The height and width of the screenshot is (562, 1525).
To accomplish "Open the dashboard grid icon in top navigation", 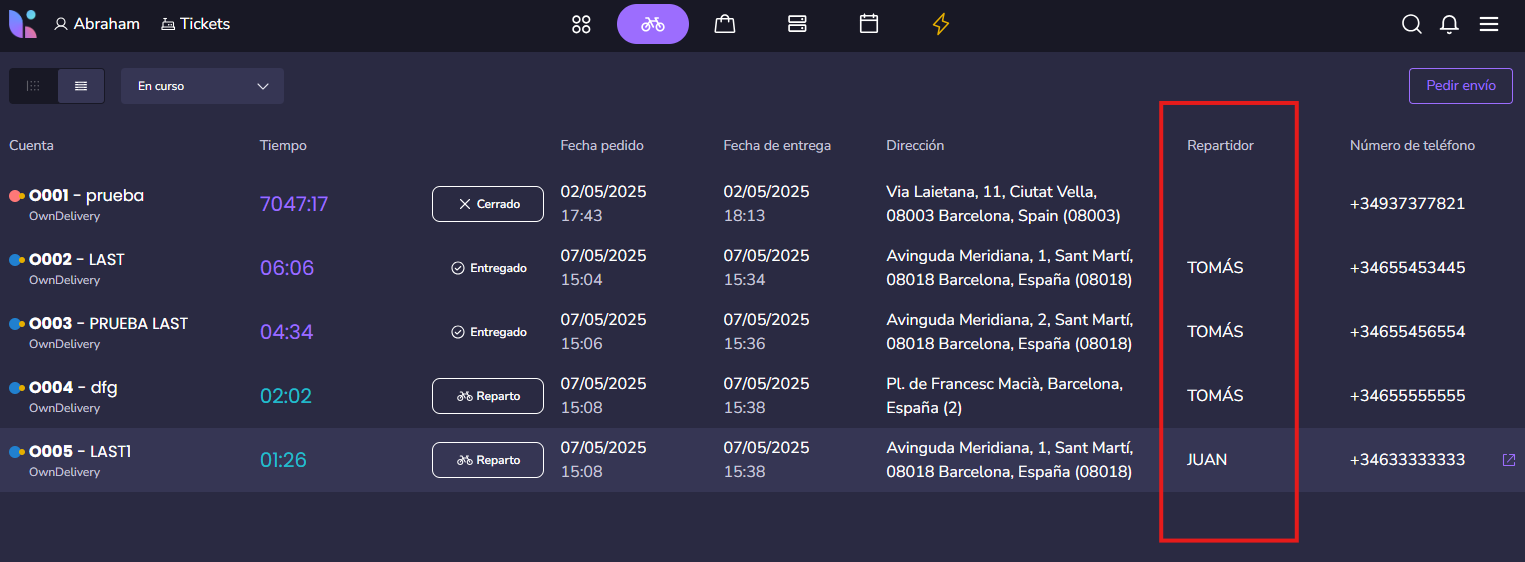I will 581,24.
